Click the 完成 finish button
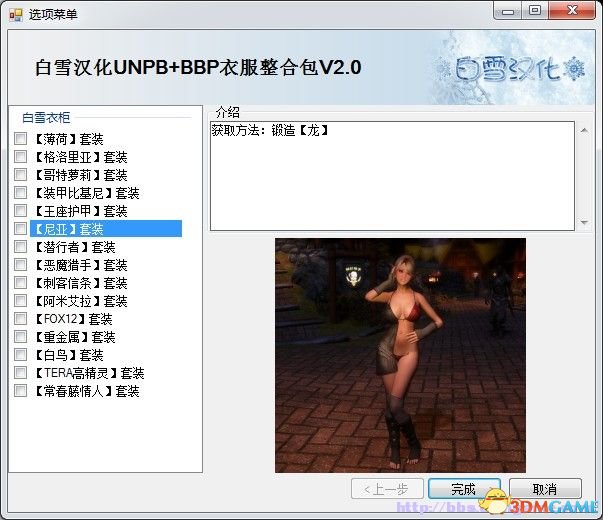 tap(464, 489)
